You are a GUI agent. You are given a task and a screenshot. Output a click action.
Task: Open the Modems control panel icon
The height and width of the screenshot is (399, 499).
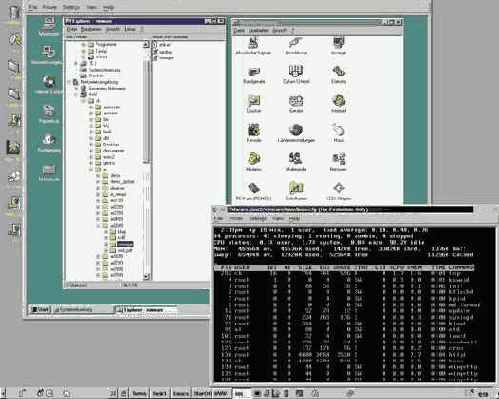coord(254,162)
